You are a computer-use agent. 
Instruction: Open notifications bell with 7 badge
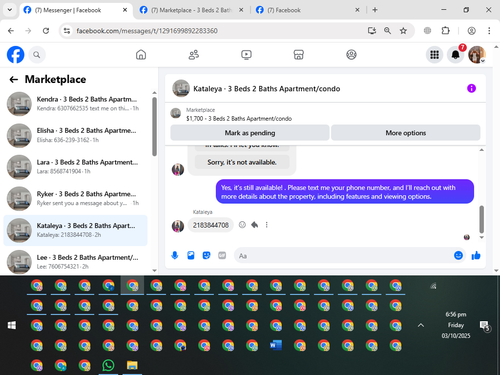(456, 55)
